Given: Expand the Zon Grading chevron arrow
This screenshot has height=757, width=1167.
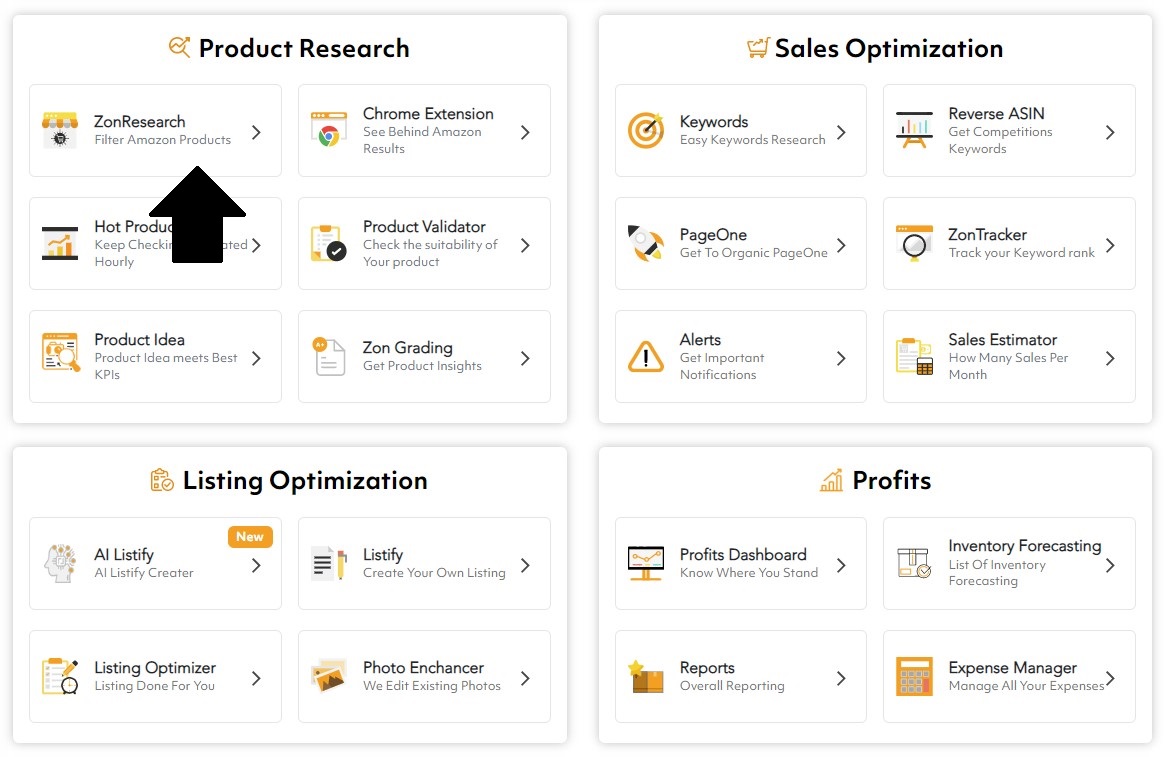Looking at the screenshot, I should coord(527,357).
